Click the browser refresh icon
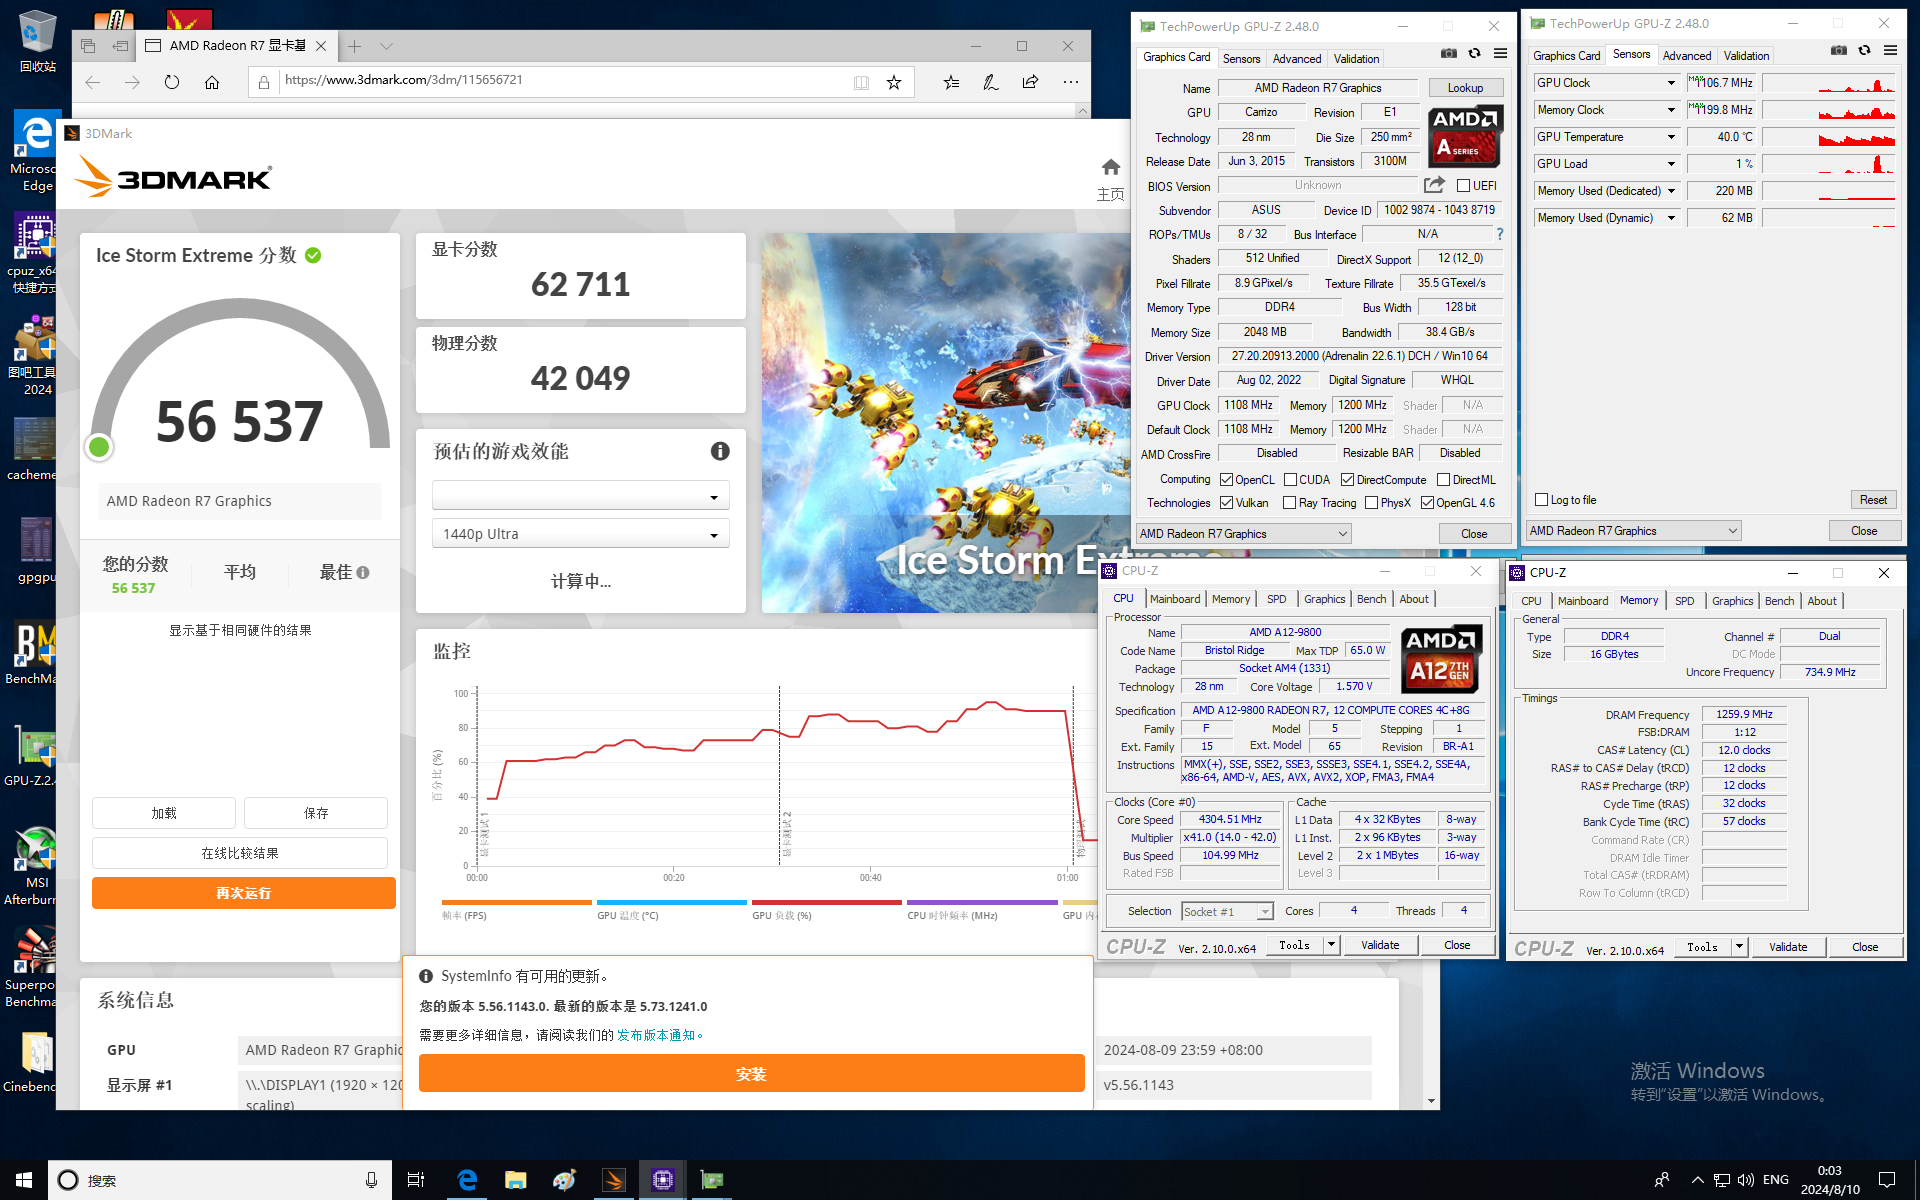The image size is (1920, 1200). click(x=172, y=82)
